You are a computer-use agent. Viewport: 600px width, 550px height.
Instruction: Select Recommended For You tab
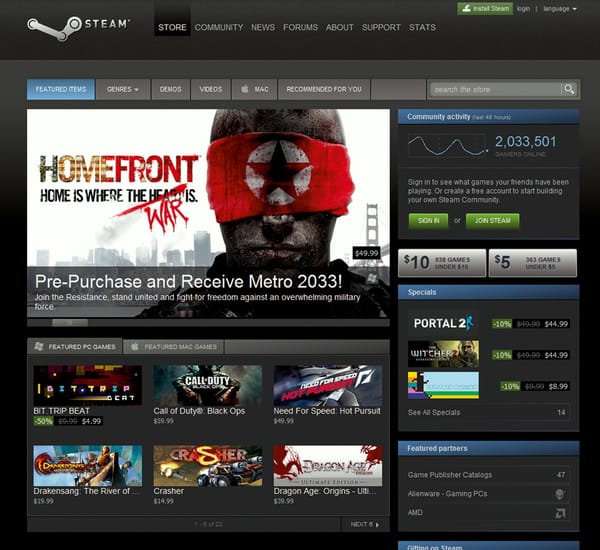[324, 89]
